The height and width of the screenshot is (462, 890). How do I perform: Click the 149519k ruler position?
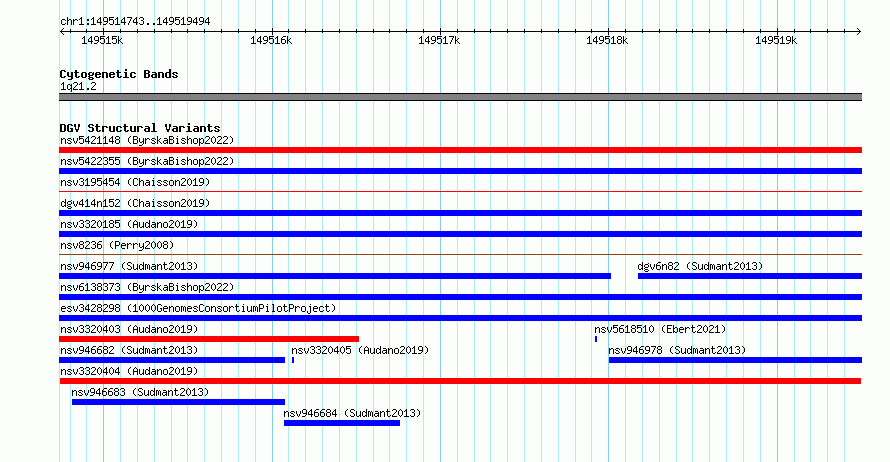coord(776,40)
